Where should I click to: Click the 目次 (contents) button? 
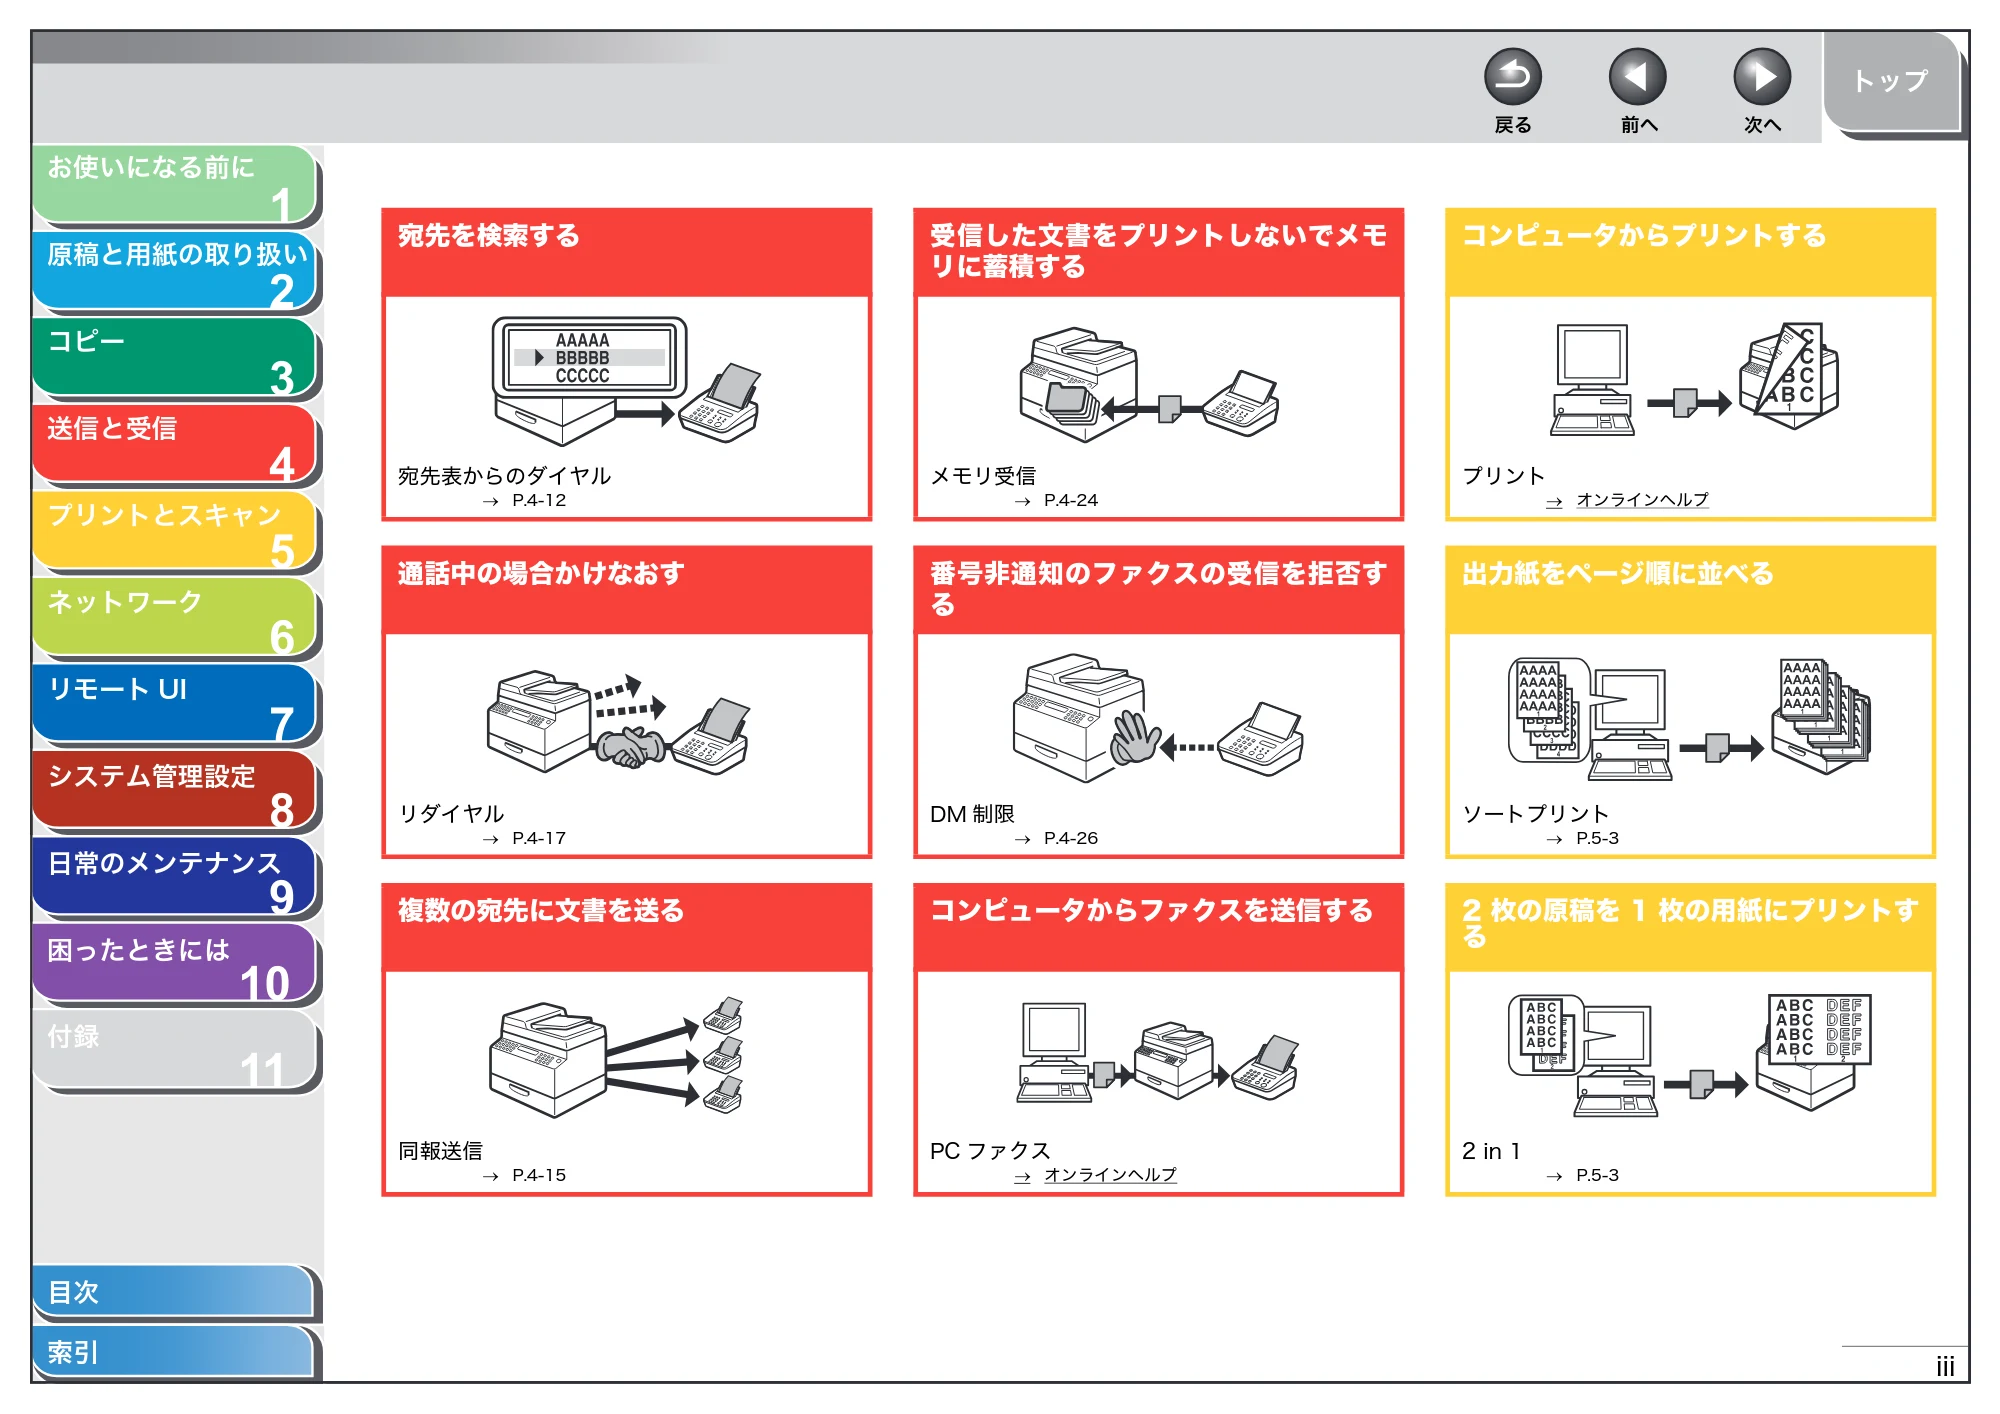coord(175,1292)
